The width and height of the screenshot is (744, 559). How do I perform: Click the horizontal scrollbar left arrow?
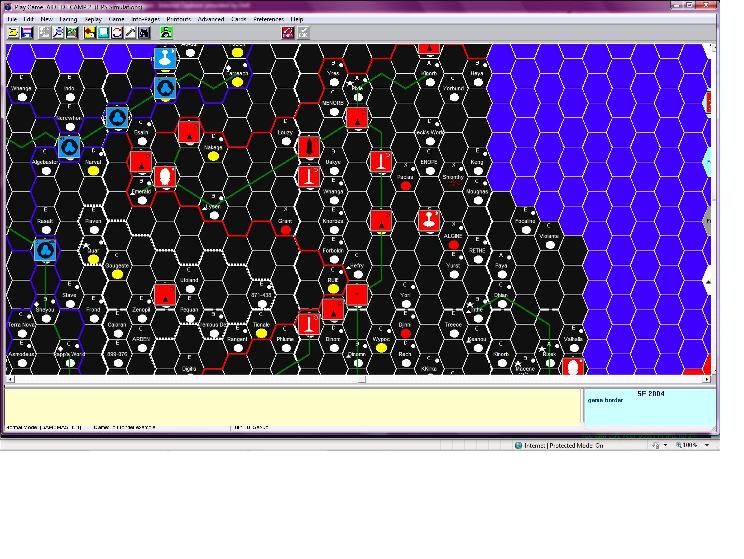point(10,380)
